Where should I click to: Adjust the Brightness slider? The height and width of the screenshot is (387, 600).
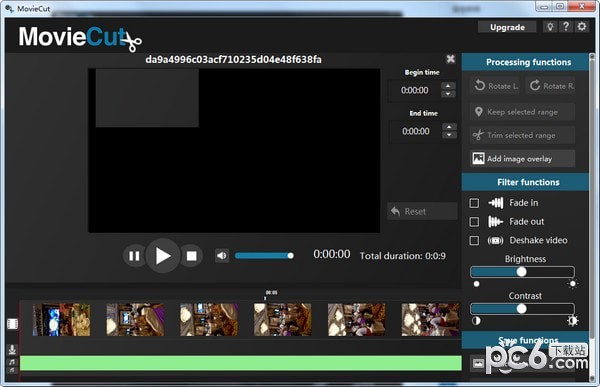coord(522,272)
